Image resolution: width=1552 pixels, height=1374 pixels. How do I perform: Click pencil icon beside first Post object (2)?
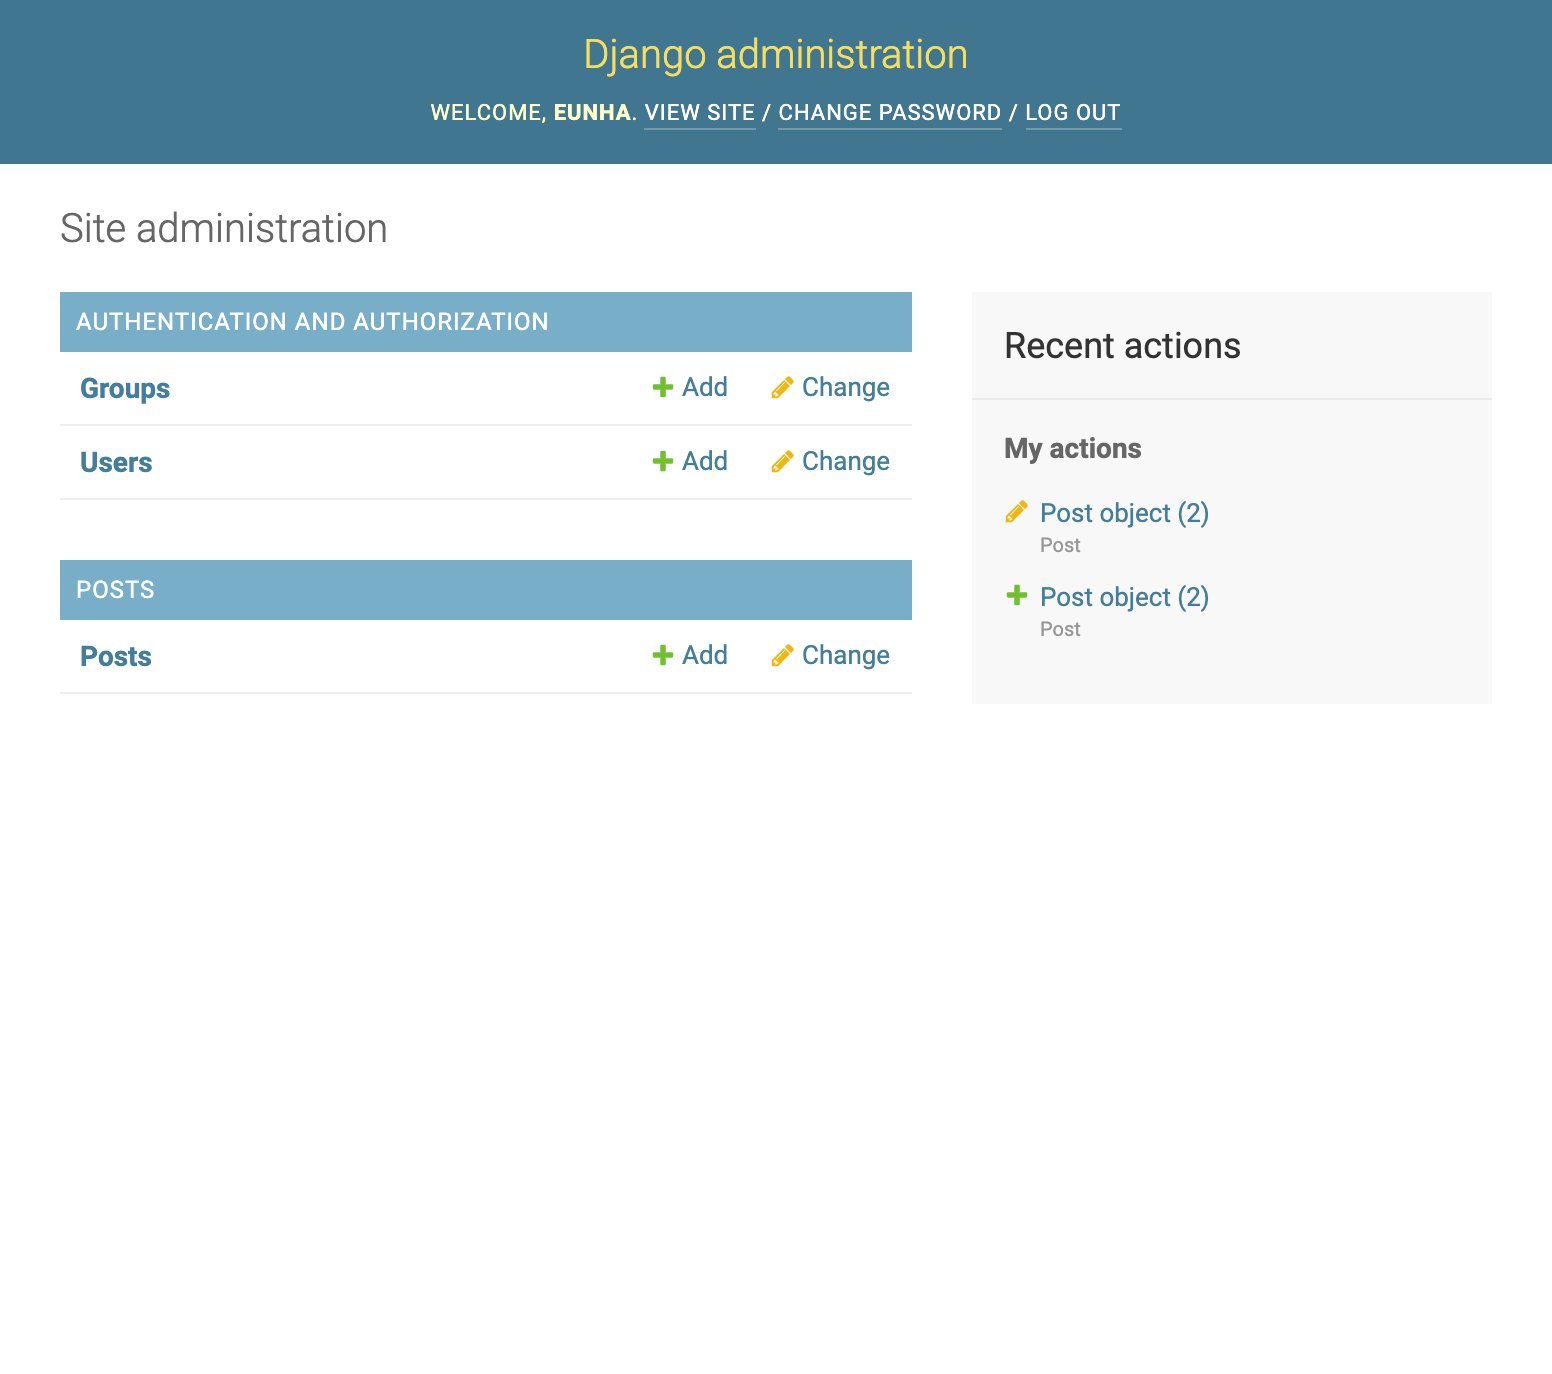(x=1016, y=512)
